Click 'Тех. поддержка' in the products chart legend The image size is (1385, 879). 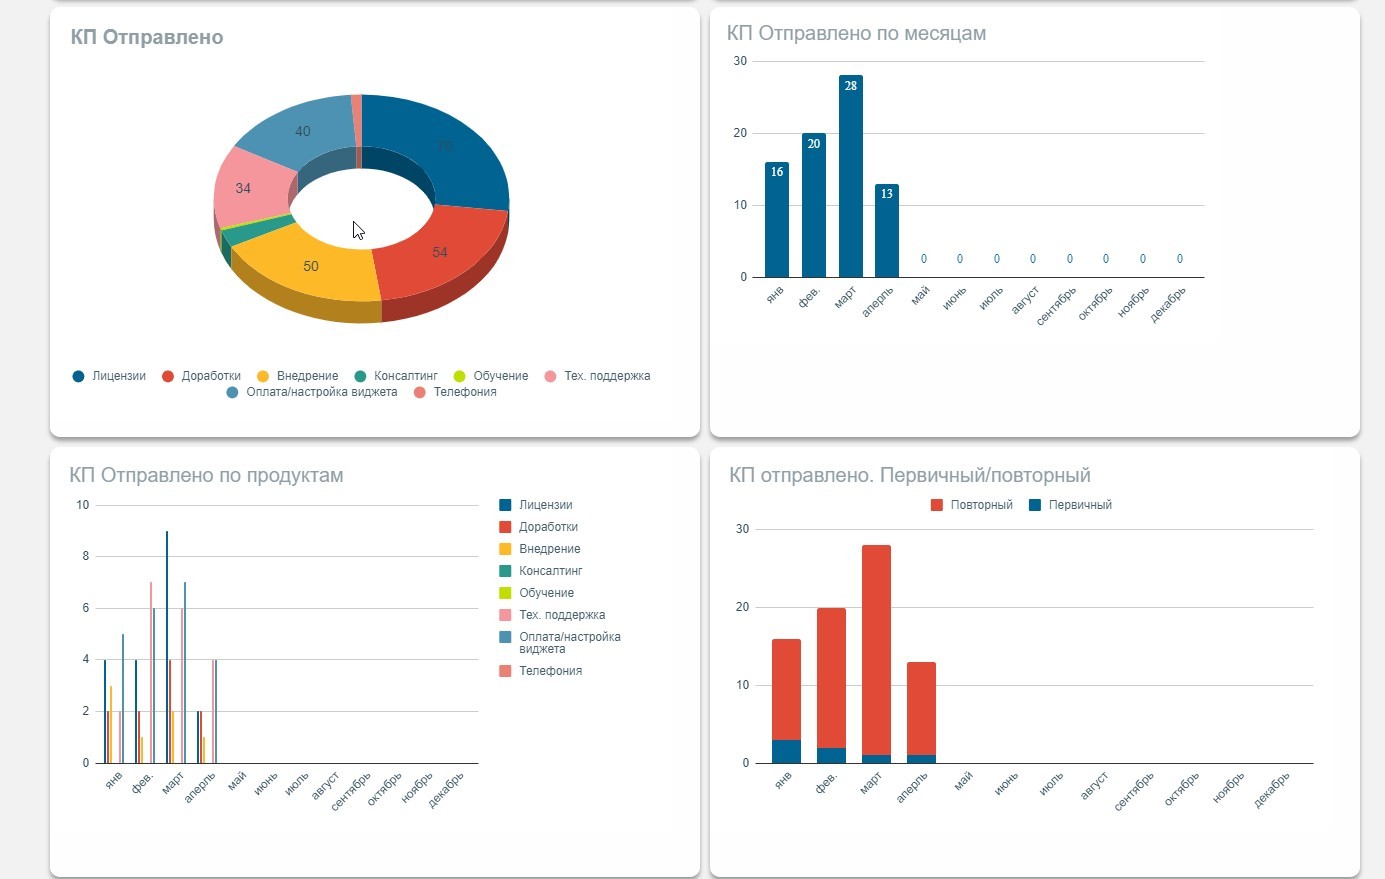pos(552,615)
